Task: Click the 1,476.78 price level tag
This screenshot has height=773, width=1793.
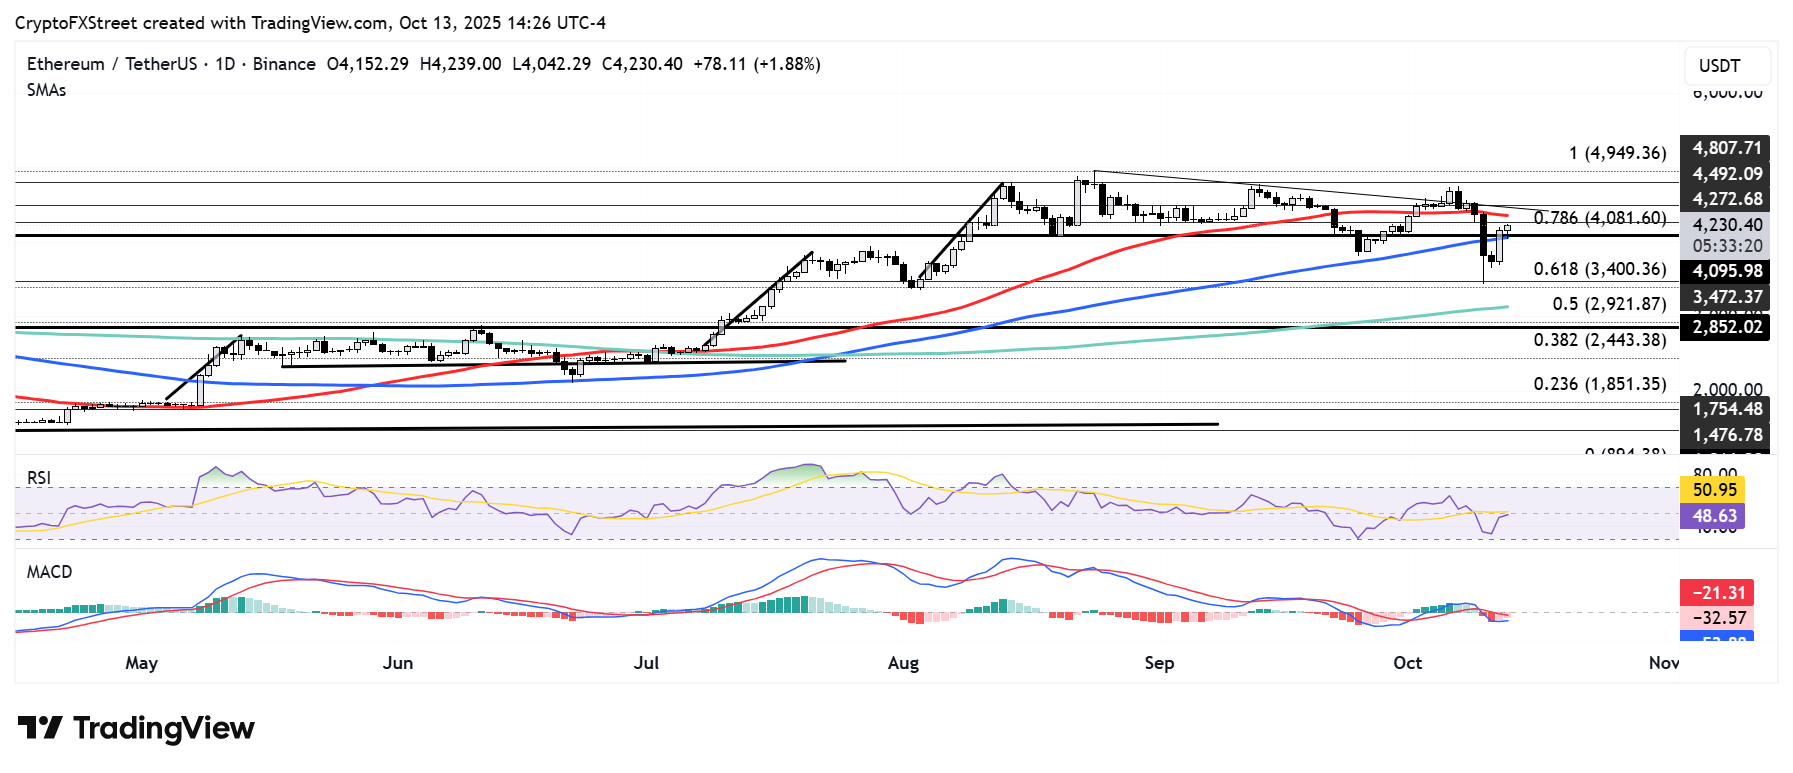Action: (x=1726, y=435)
